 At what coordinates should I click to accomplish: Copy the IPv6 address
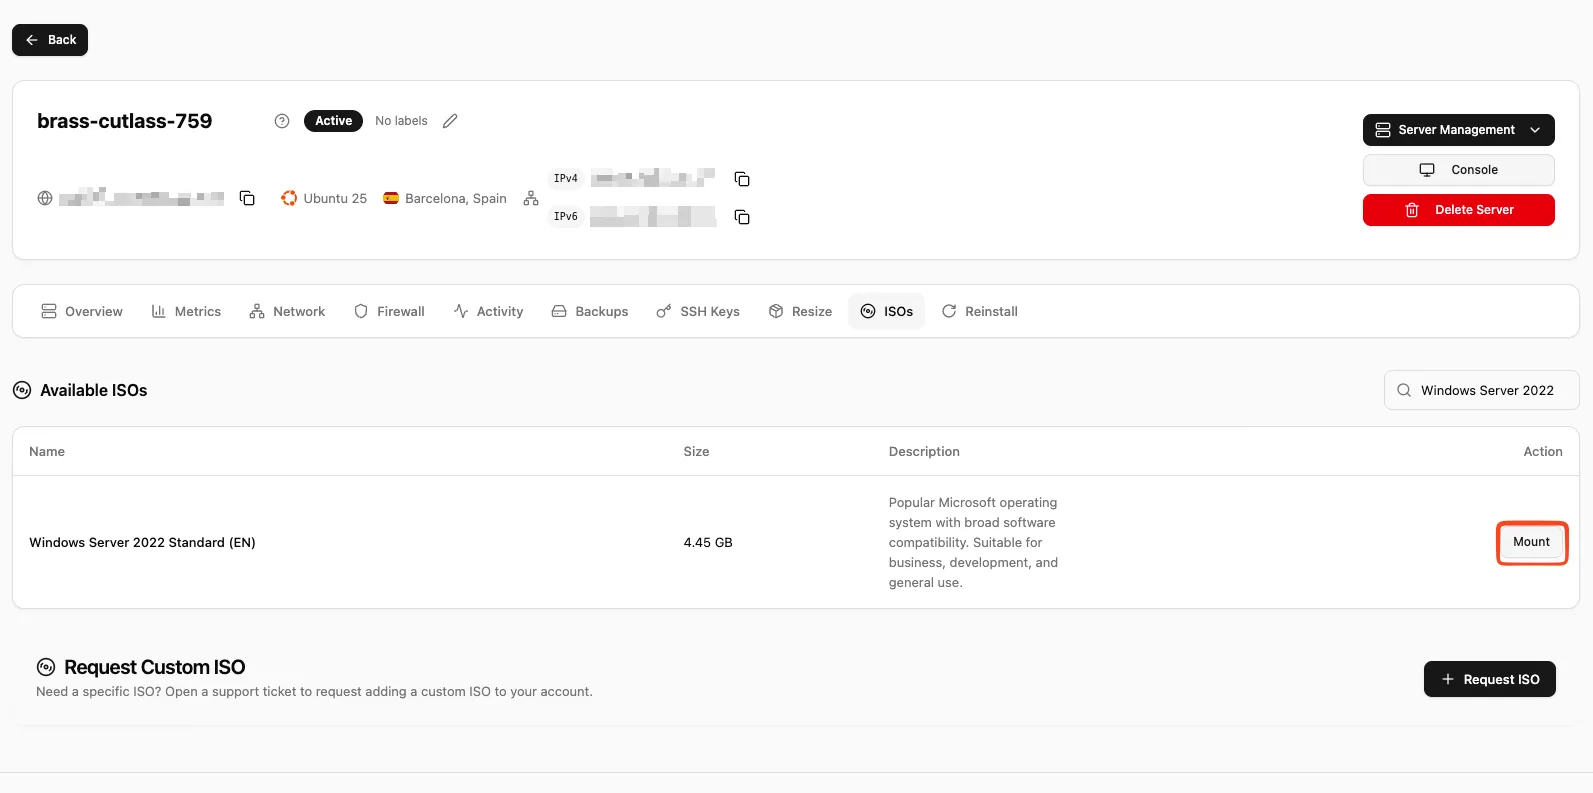click(x=742, y=217)
